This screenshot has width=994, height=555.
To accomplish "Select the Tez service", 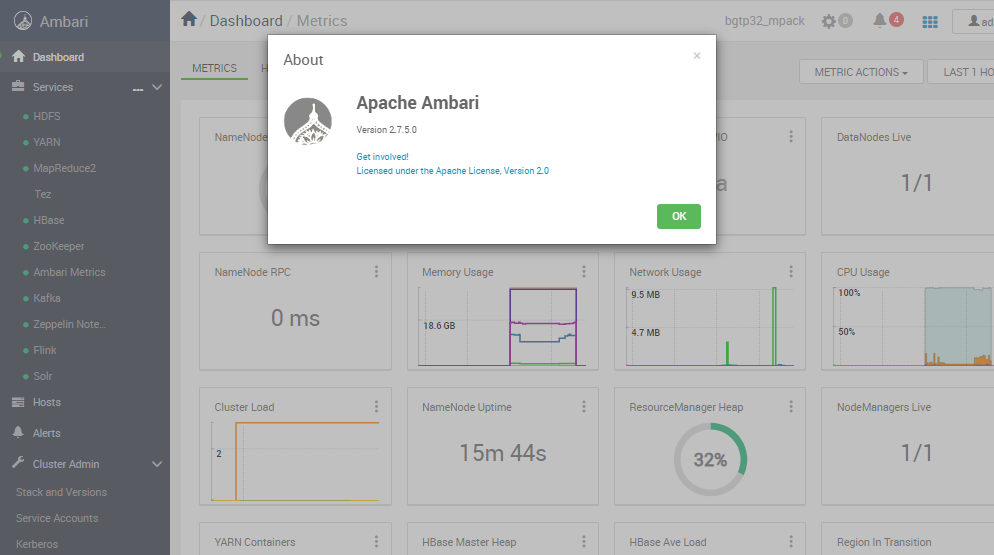I will [x=42, y=194].
